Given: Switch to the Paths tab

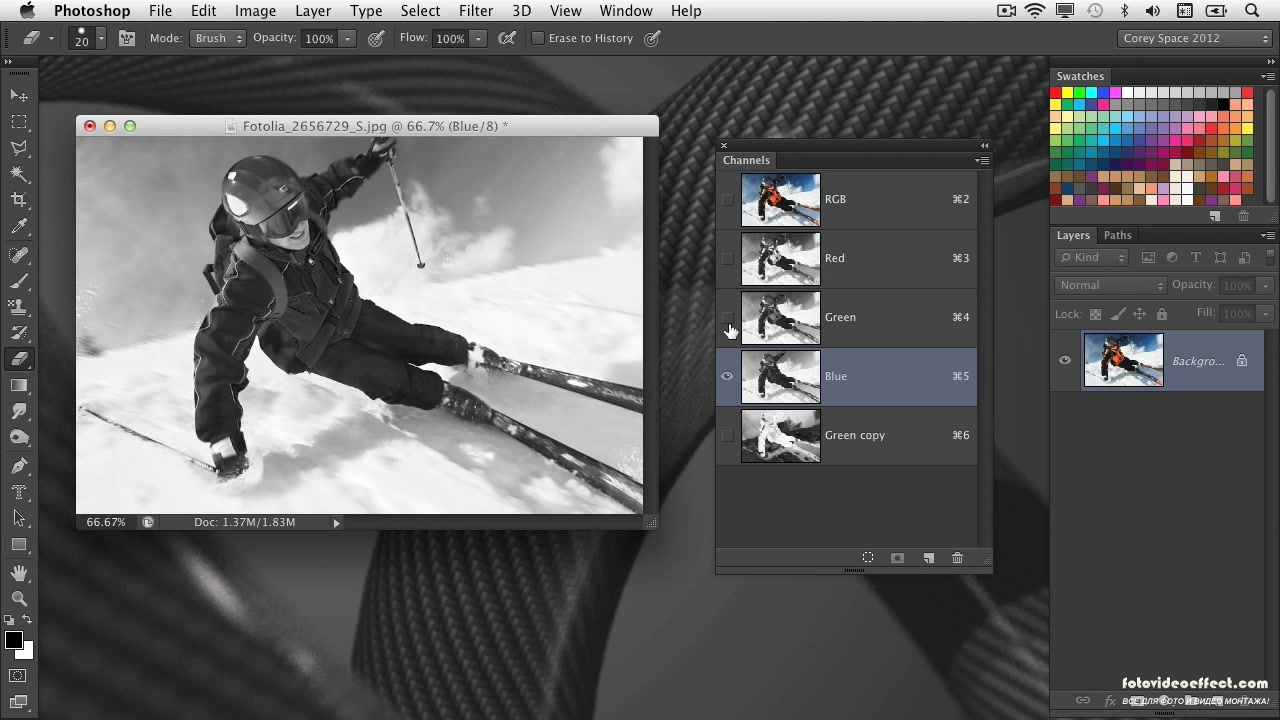Looking at the screenshot, I should tap(1117, 235).
